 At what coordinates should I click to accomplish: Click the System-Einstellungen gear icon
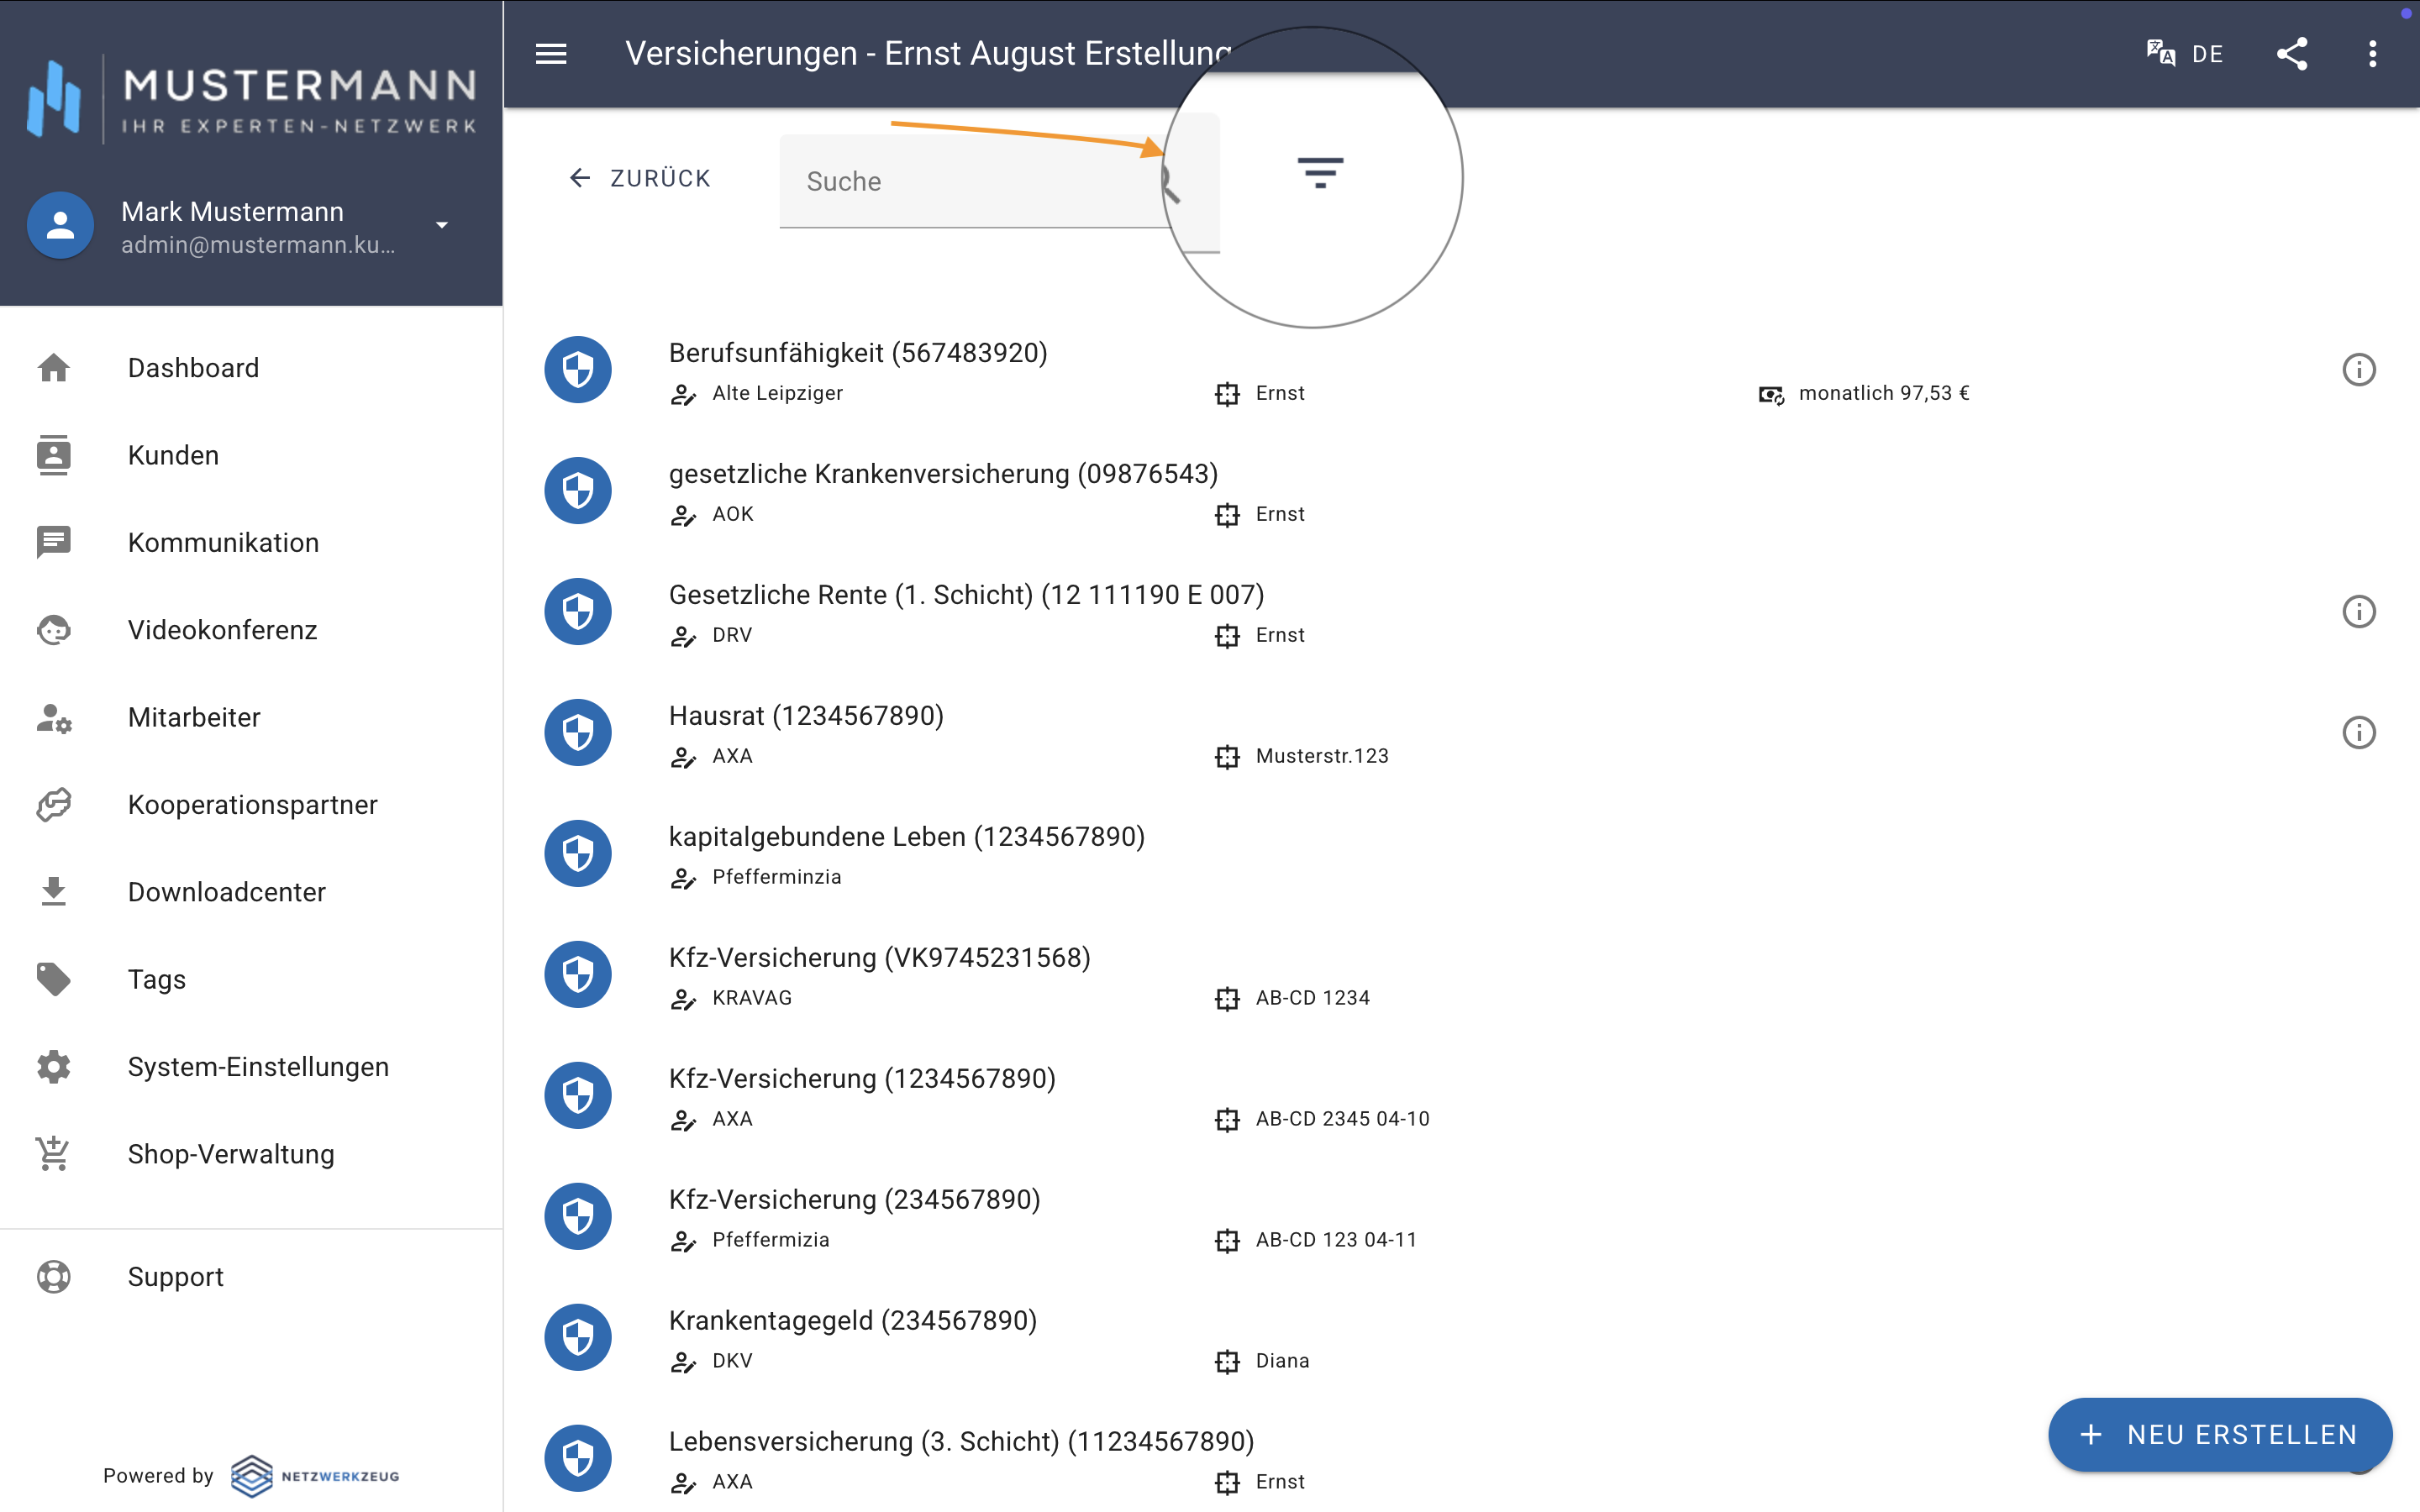coord(54,1067)
